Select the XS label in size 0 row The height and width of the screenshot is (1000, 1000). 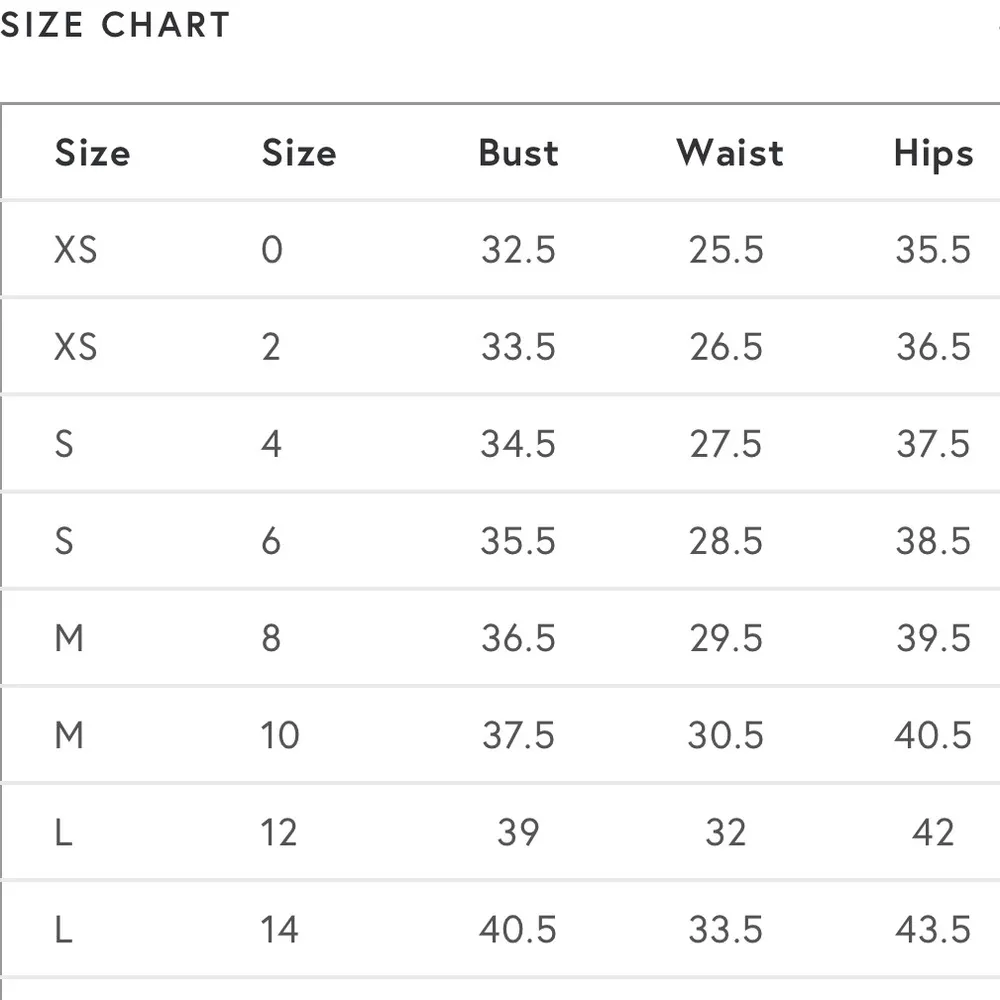tap(76, 249)
